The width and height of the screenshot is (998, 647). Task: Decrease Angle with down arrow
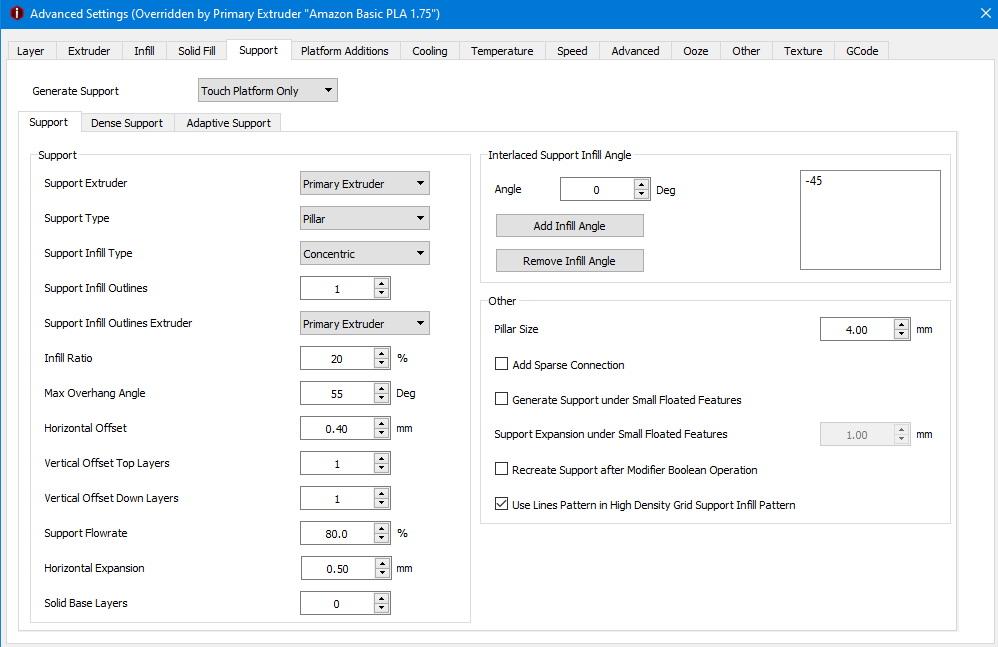coord(642,194)
